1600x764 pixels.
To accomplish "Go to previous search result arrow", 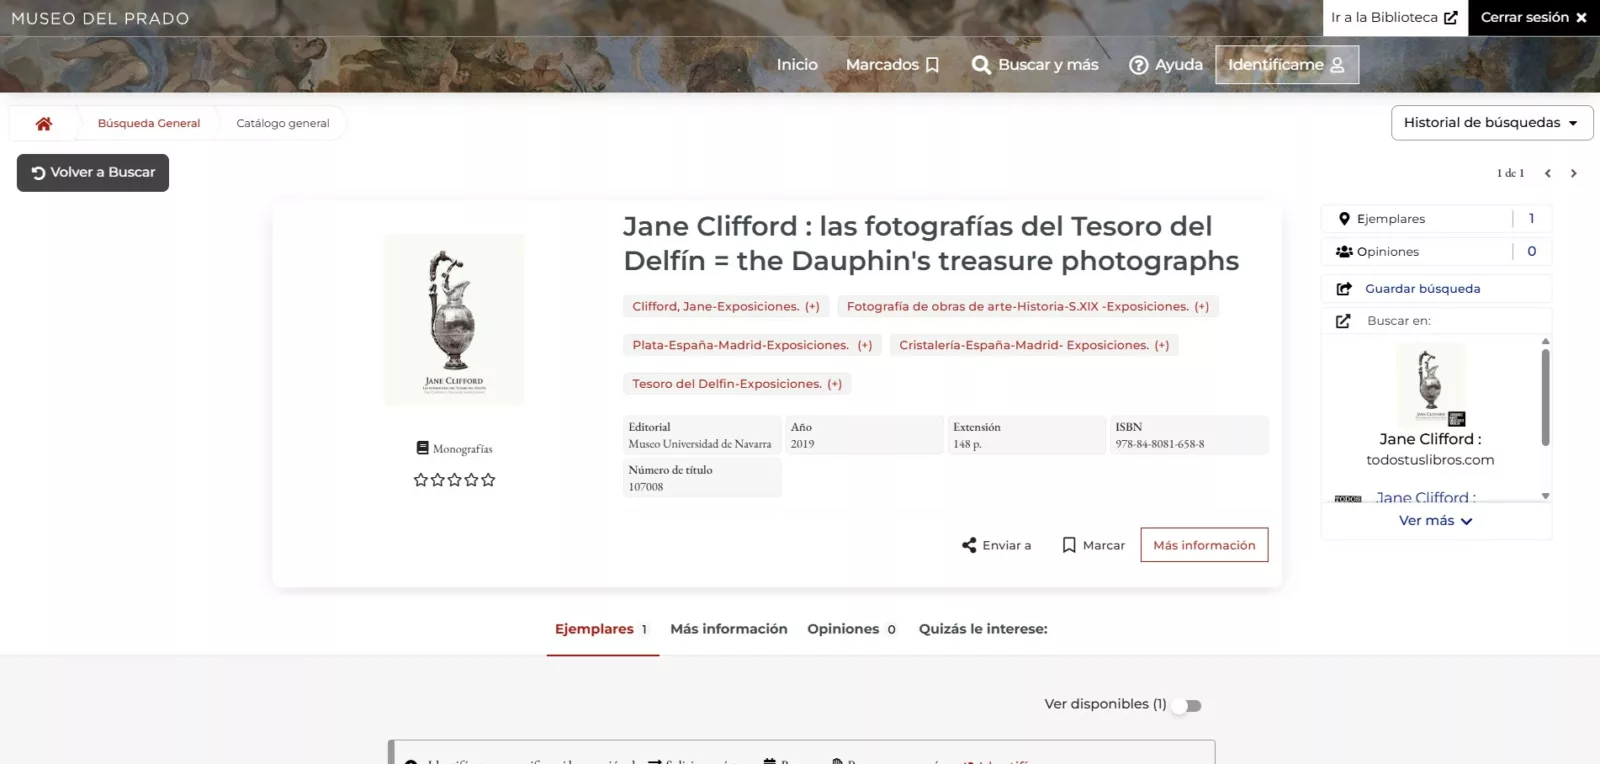I will click(x=1547, y=173).
